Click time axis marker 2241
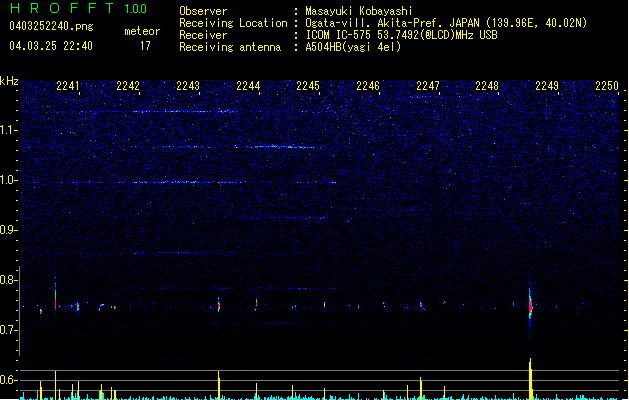Screen dimensions: 629x400 [x=68, y=85]
